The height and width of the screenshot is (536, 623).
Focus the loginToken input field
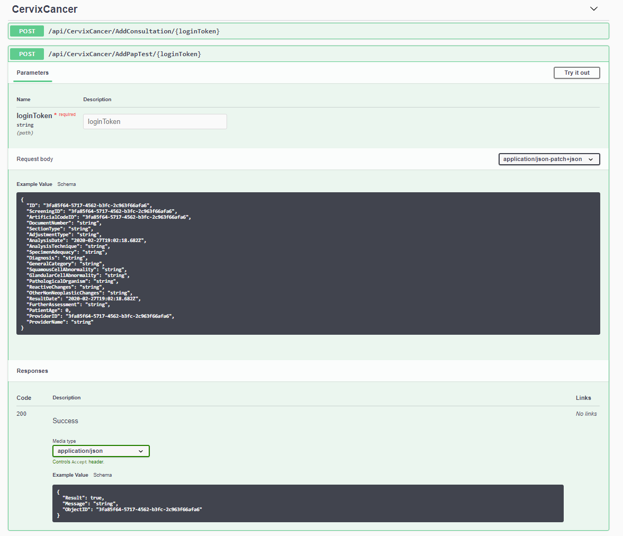pyautogui.click(x=154, y=122)
